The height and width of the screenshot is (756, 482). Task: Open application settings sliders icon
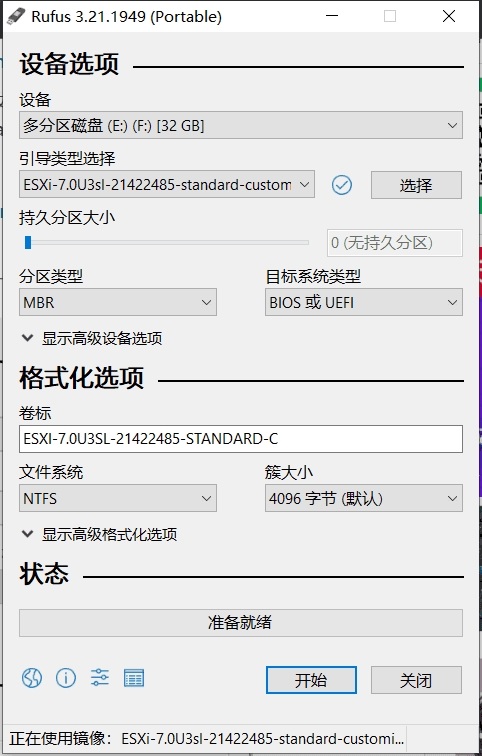pyautogui.click(x=100, y=678)
